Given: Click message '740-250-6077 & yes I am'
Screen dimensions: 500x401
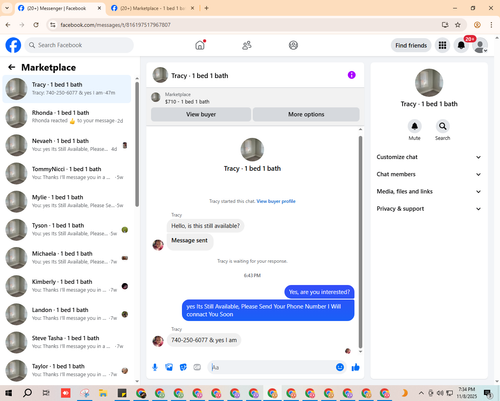Looking at the screenshot, I should point(204,340).
